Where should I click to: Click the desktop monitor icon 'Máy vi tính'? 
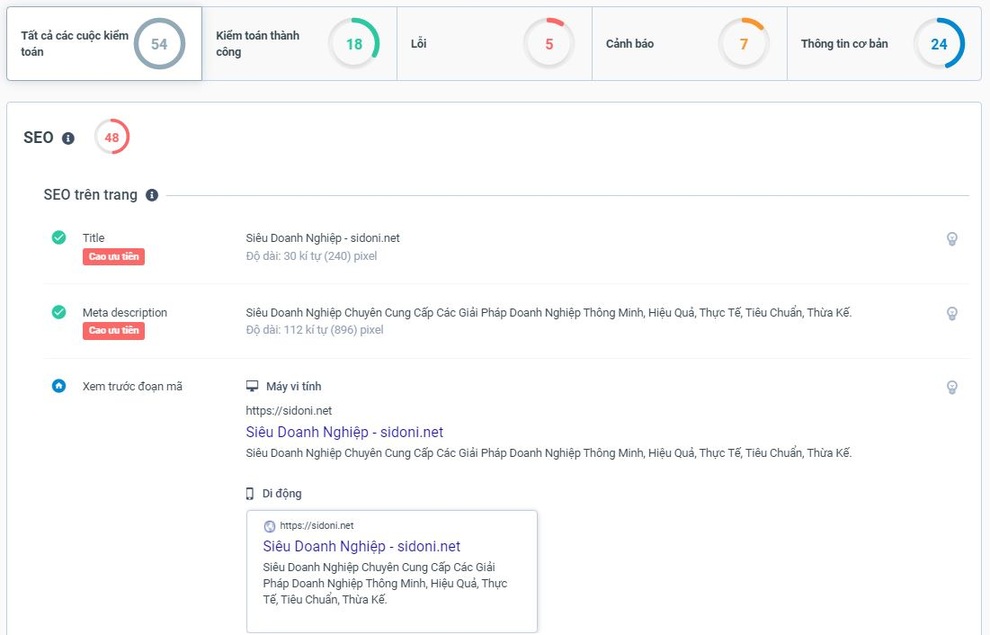(252, 386)
